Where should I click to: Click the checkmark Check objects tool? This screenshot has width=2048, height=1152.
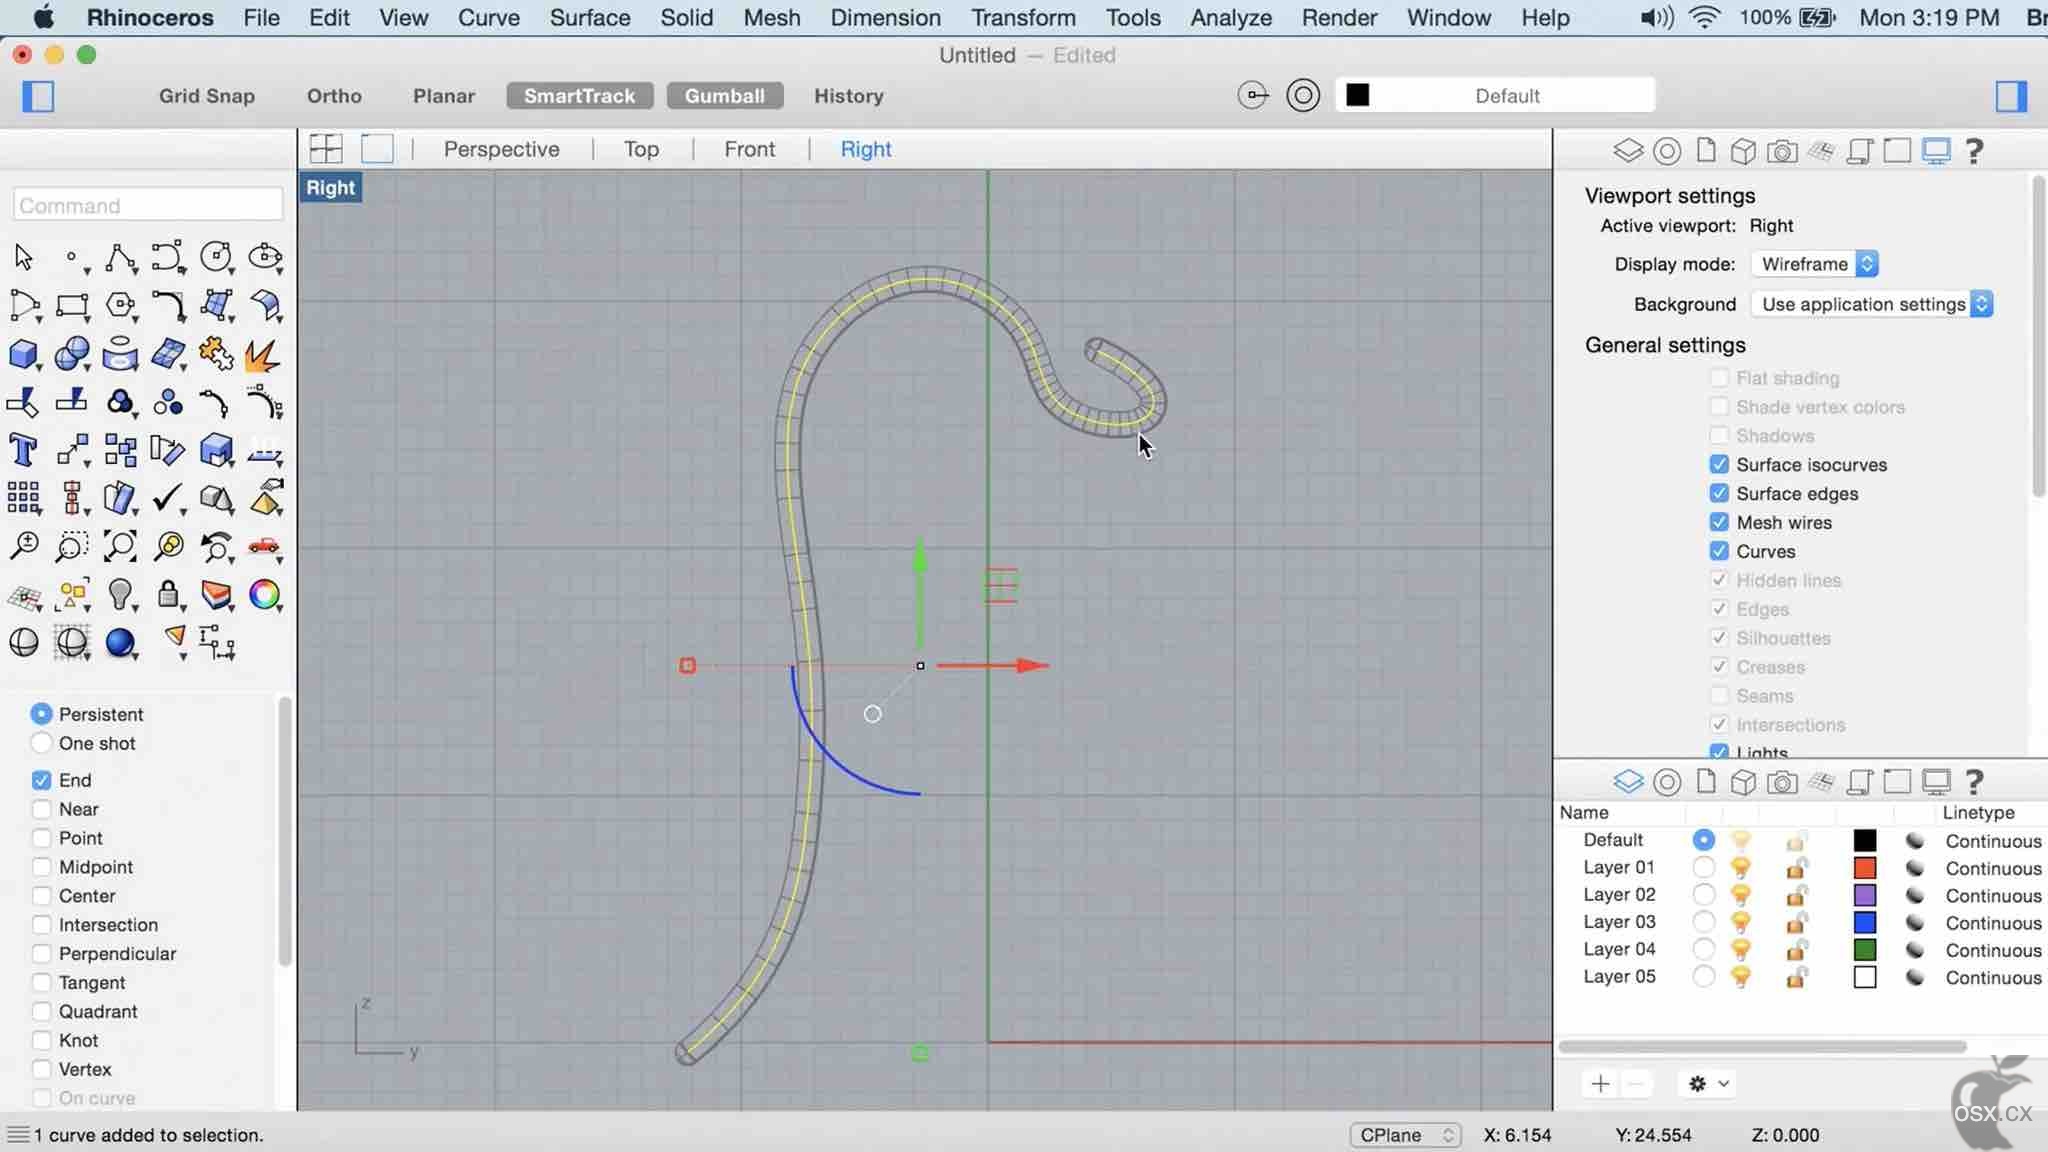point(168,498)
